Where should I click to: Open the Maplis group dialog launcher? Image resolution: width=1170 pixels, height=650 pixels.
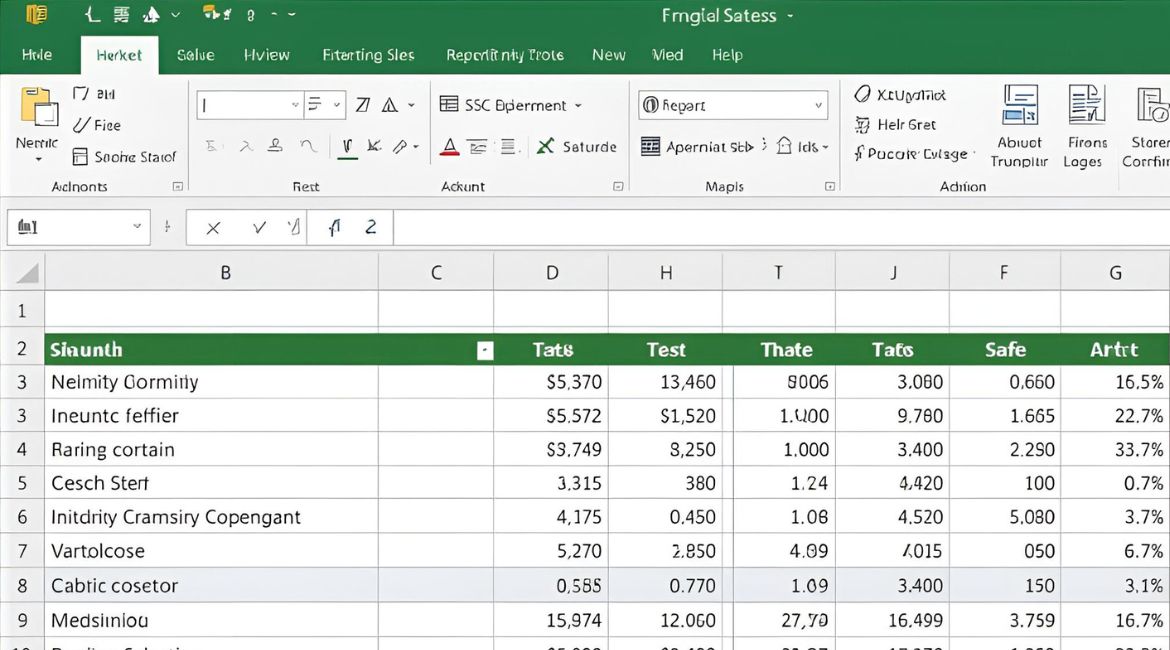point(830,187)
